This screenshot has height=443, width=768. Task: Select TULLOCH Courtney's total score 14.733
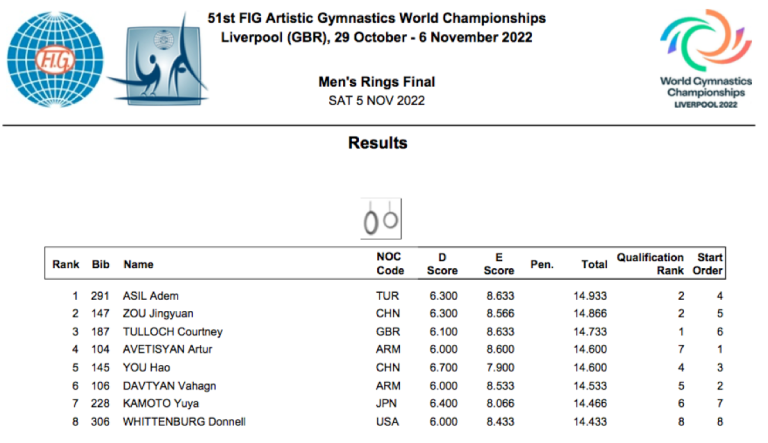590,332
